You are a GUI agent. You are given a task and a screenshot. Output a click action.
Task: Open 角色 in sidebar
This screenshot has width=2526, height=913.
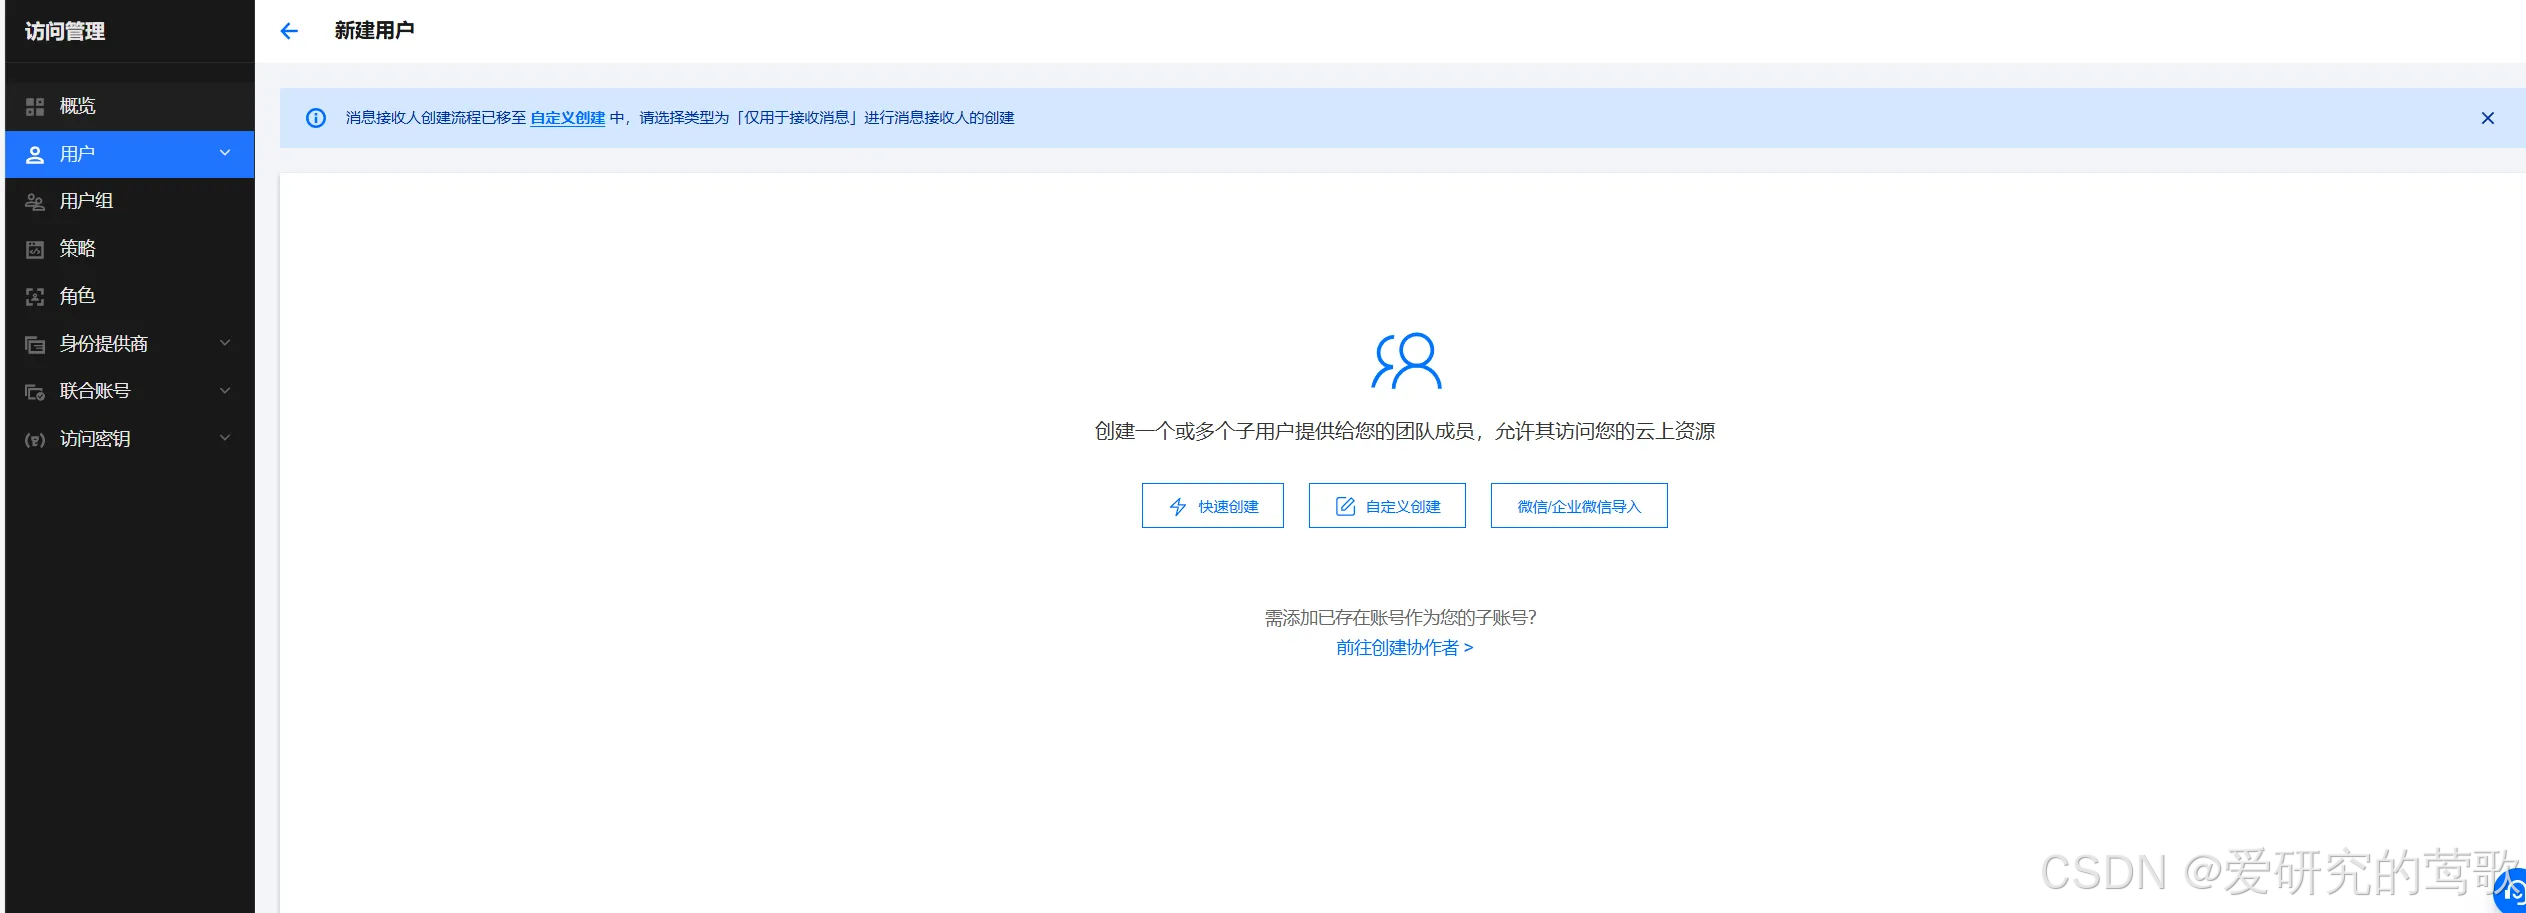130,297
